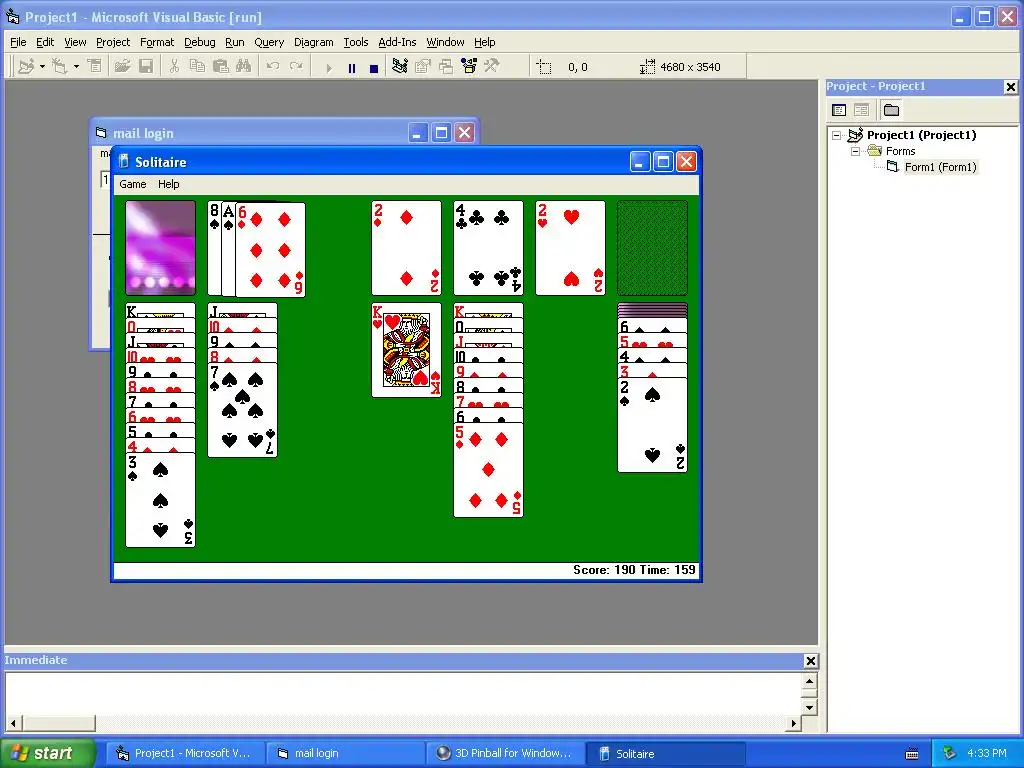Open the Add Form dropdown arrow

point(76,67)
